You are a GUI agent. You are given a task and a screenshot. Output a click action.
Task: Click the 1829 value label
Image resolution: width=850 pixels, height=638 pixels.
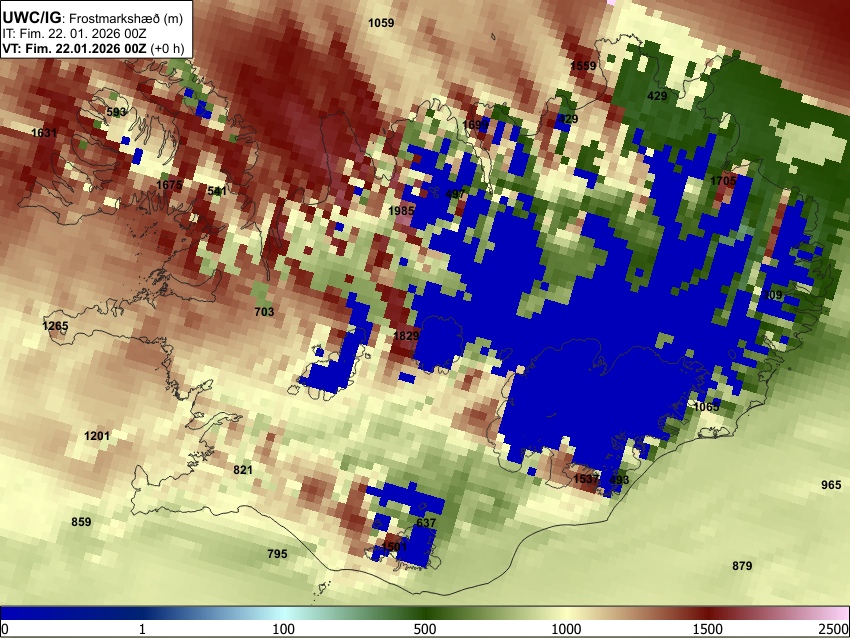[406, 336]
